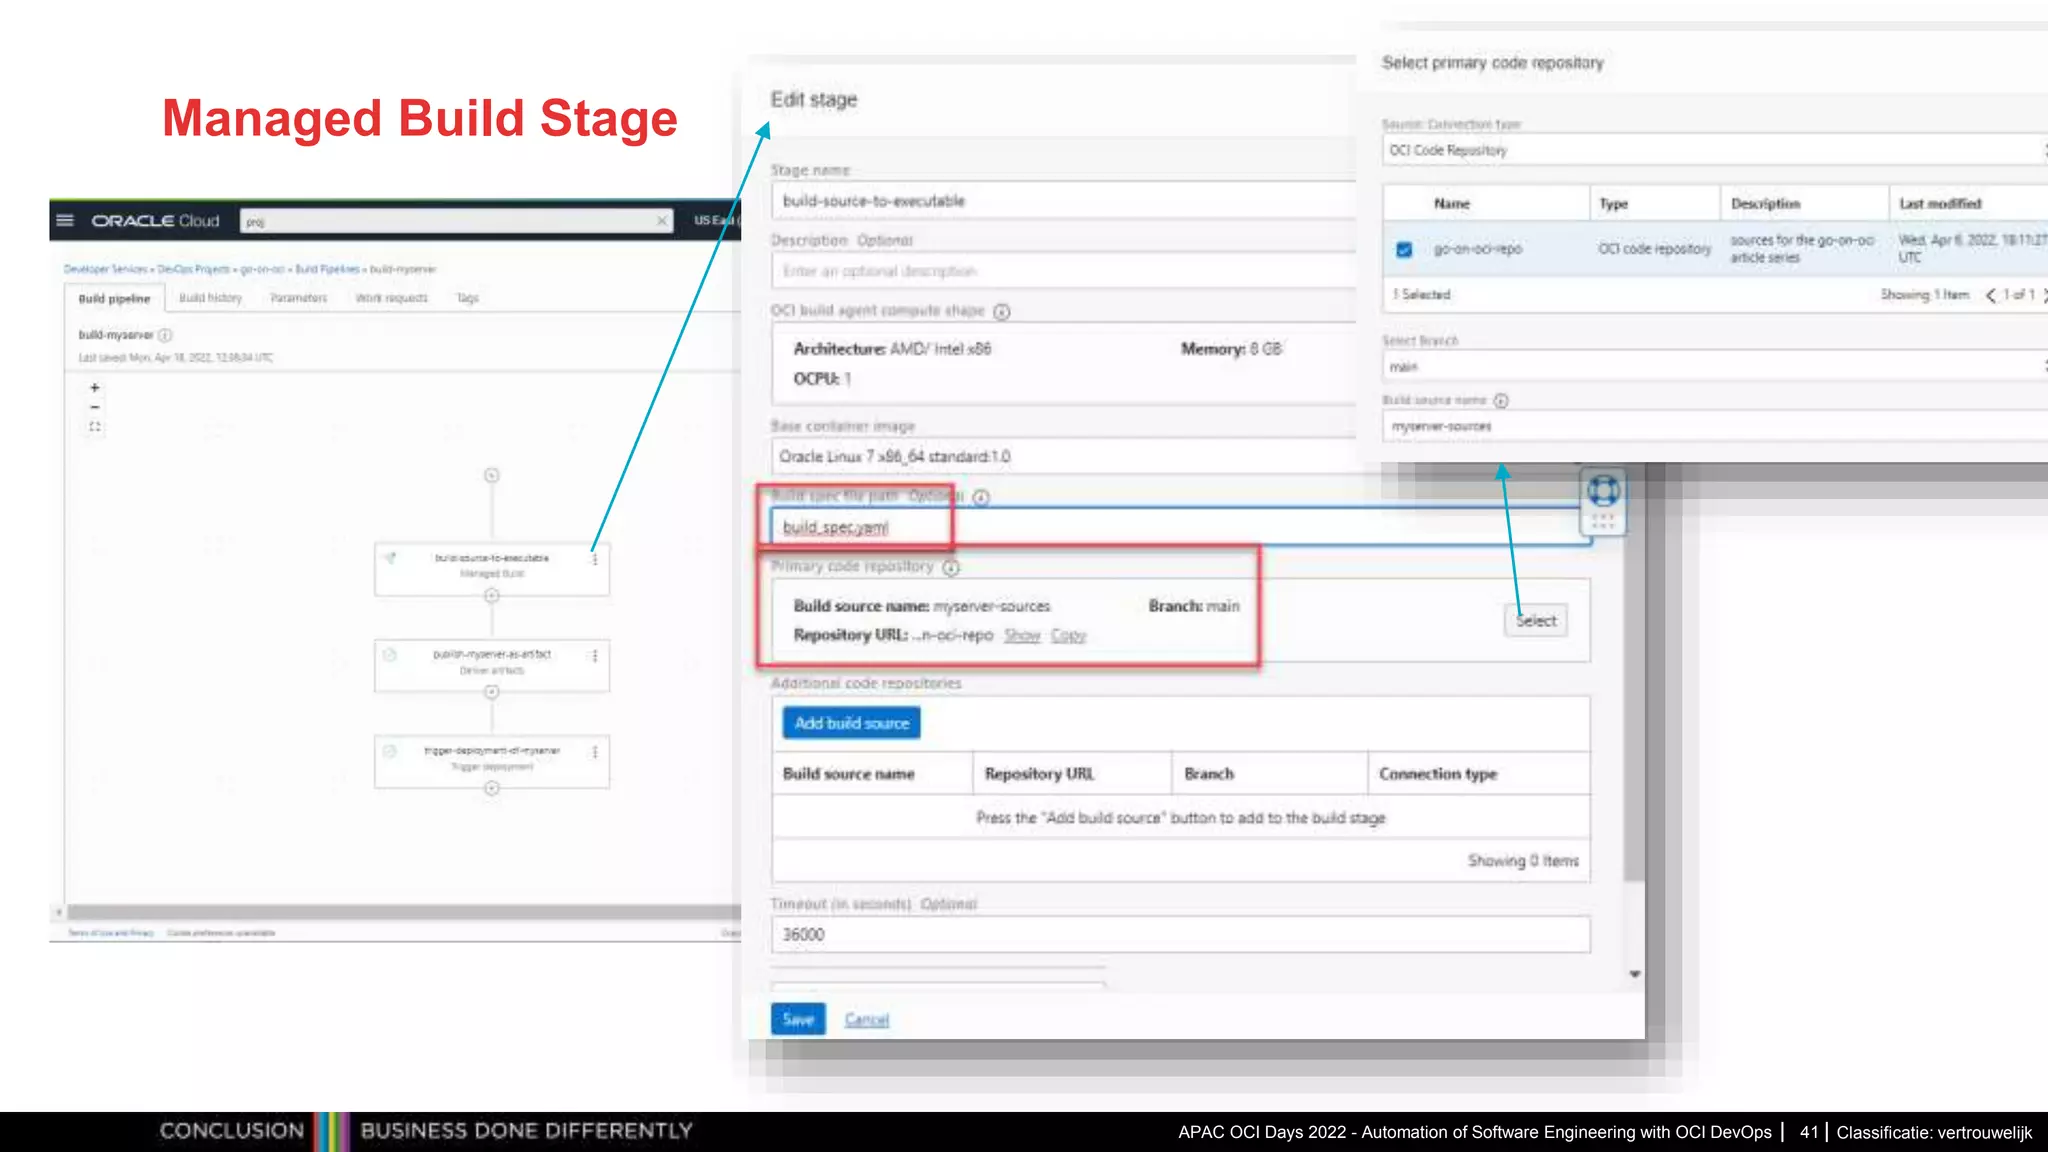The width and height of the screenshot is (2048, 1152).
Task: Show info for OCI build agent compute shape
Action: 1002,312
